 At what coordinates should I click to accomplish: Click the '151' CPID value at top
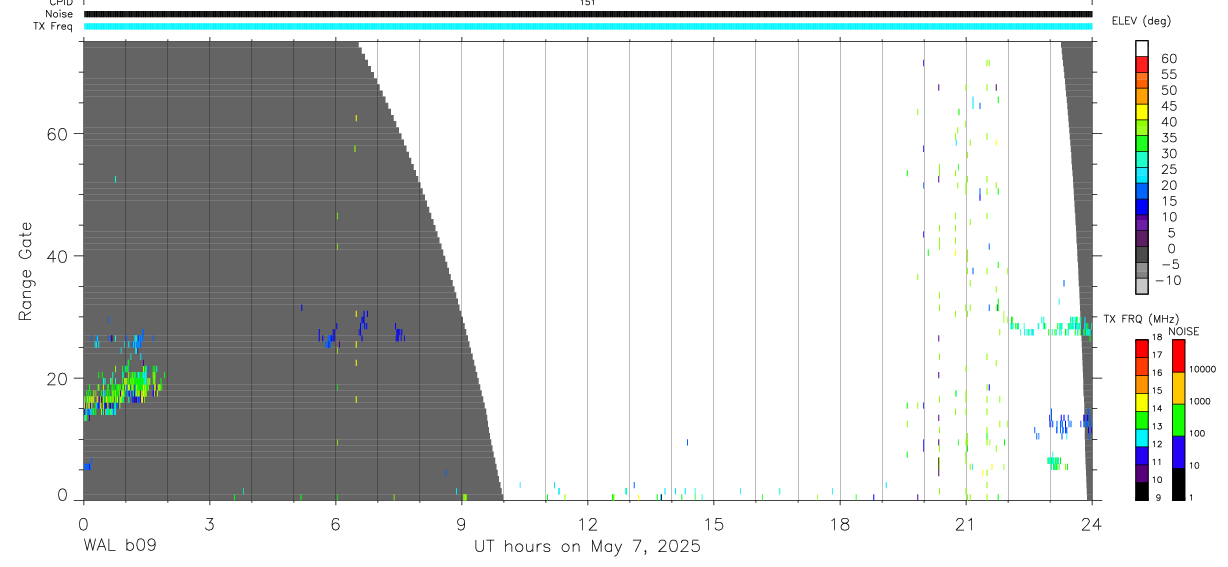click(x=587, y=4)
